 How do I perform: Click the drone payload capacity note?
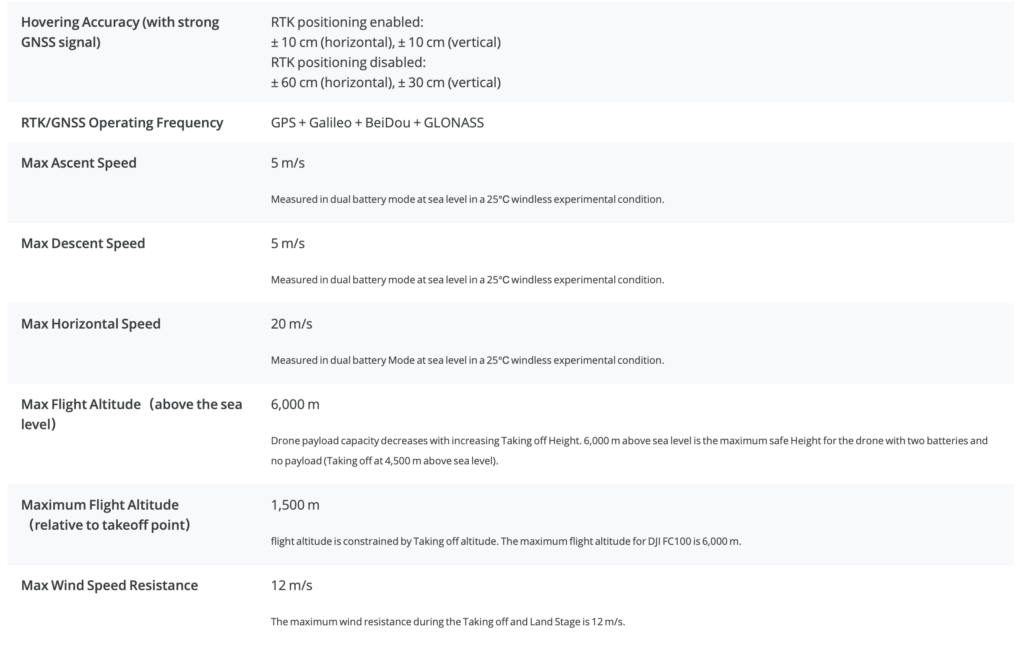click(628, 450)
